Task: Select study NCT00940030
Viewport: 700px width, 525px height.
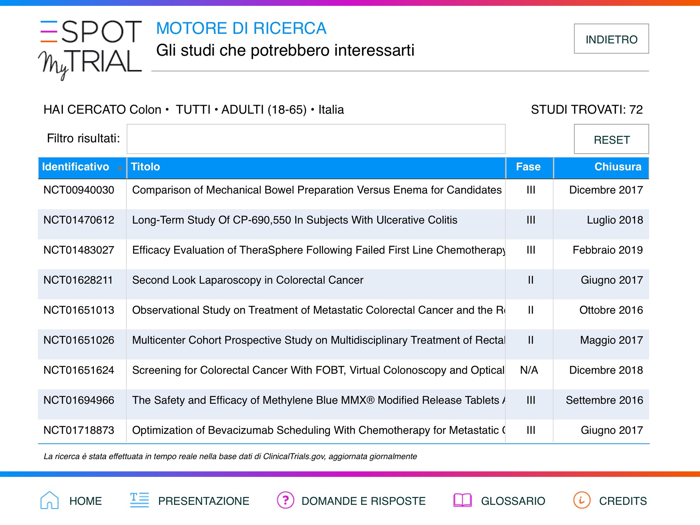Action: (79, 190)
